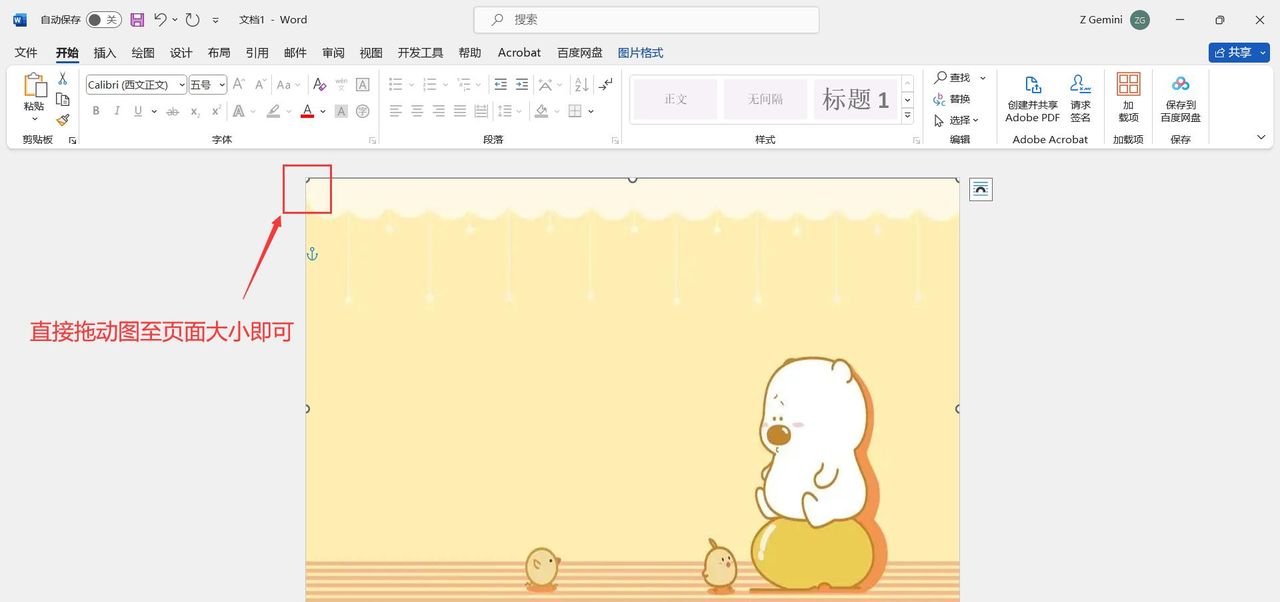
Task: Click the 保存到百度网盘 button
Action: (x=1180, y=100)
